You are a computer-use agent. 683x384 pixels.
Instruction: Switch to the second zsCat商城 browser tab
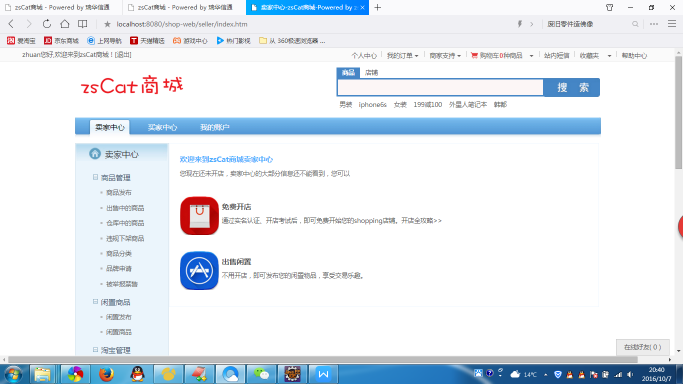click(184, 7)
